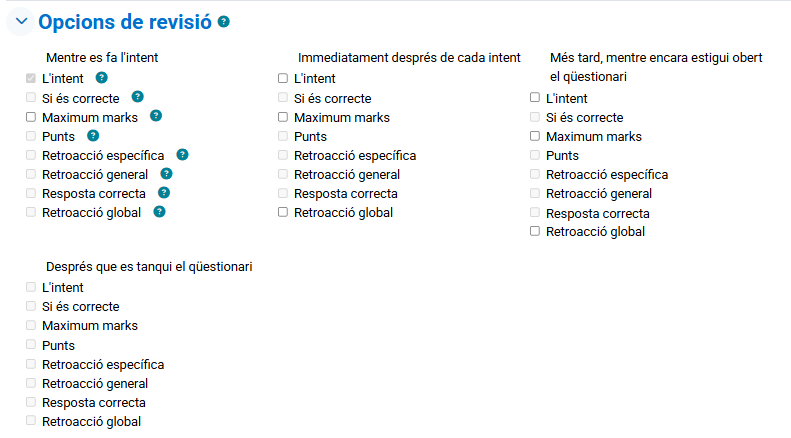Click Maximum marks checkbox under Després que es tanqui

point(31,326)
